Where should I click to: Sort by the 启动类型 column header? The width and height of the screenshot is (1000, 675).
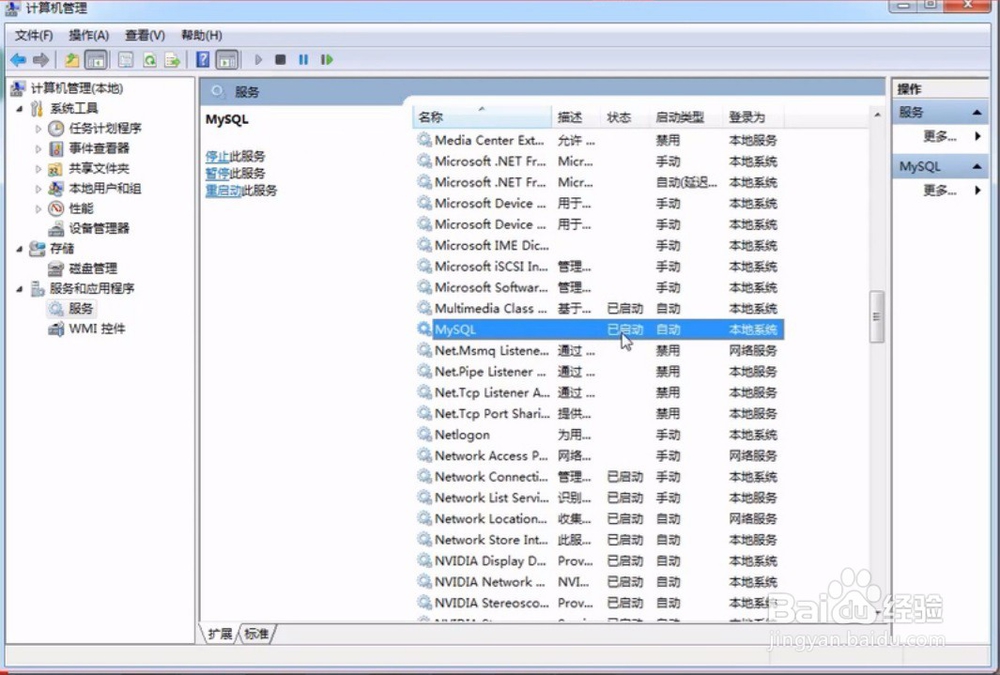686,117
